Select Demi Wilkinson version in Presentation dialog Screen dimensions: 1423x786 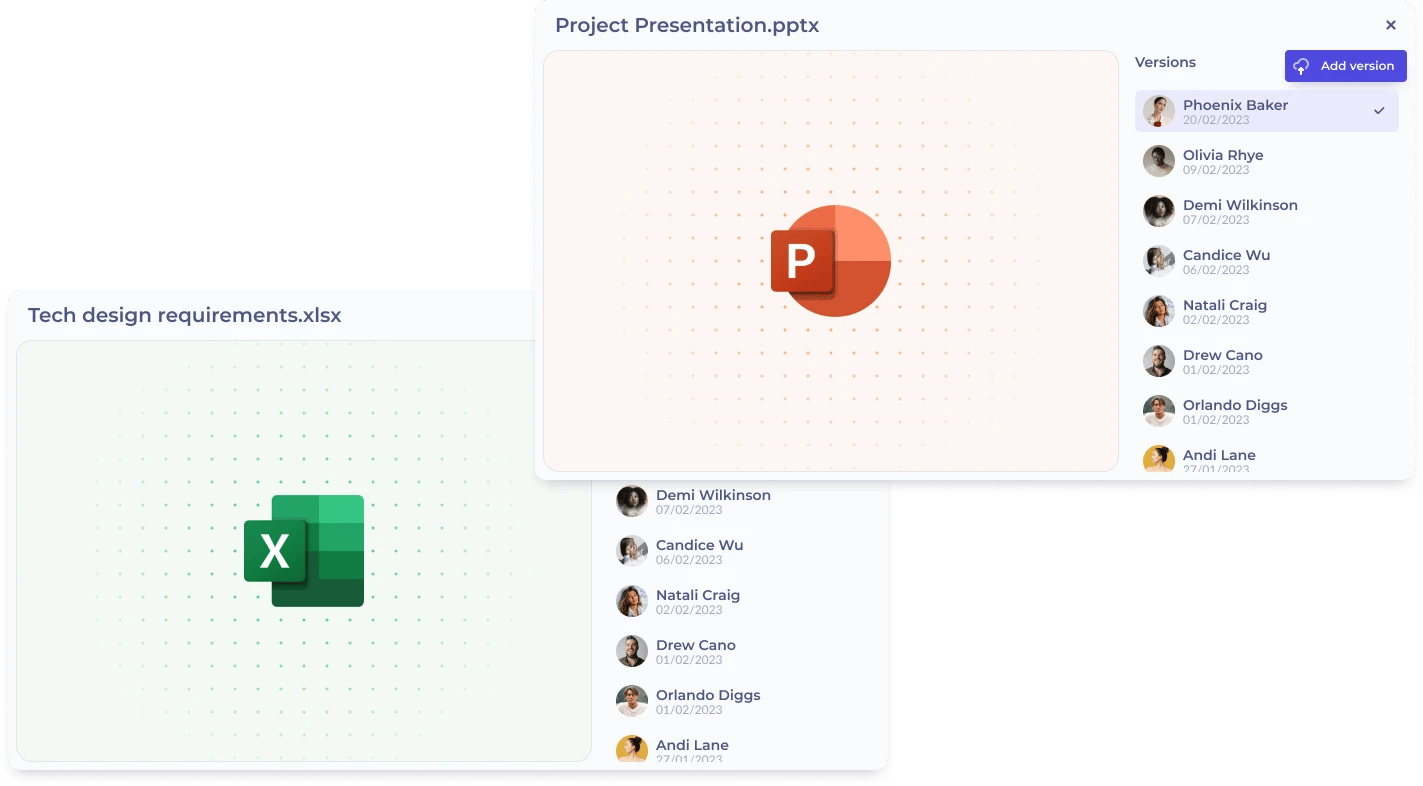pos(1267,211)
